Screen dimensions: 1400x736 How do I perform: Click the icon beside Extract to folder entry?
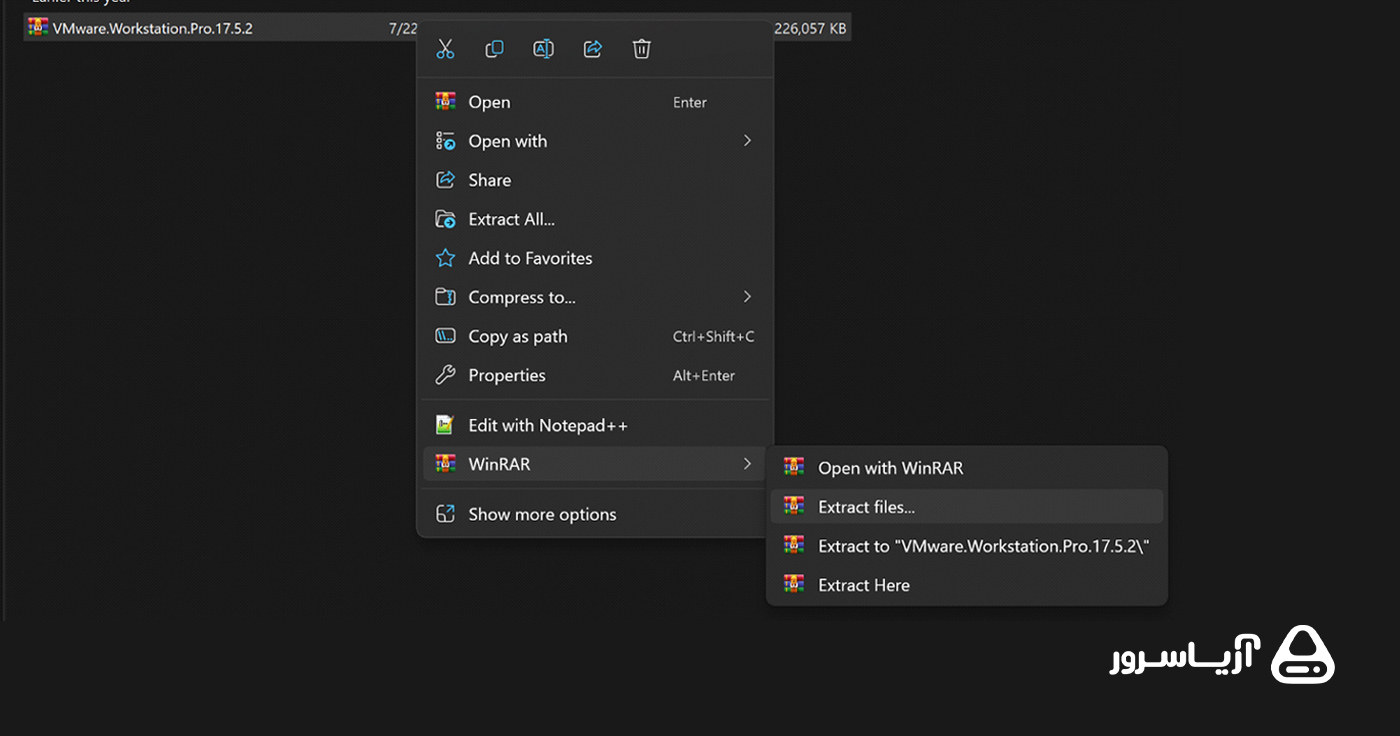point(794,545)
